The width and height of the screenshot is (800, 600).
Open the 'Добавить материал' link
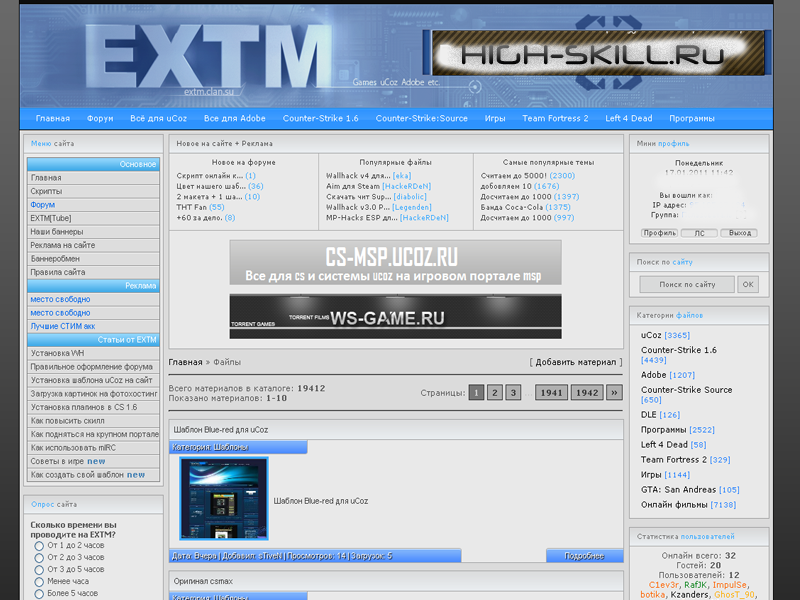tap(575, 362)
